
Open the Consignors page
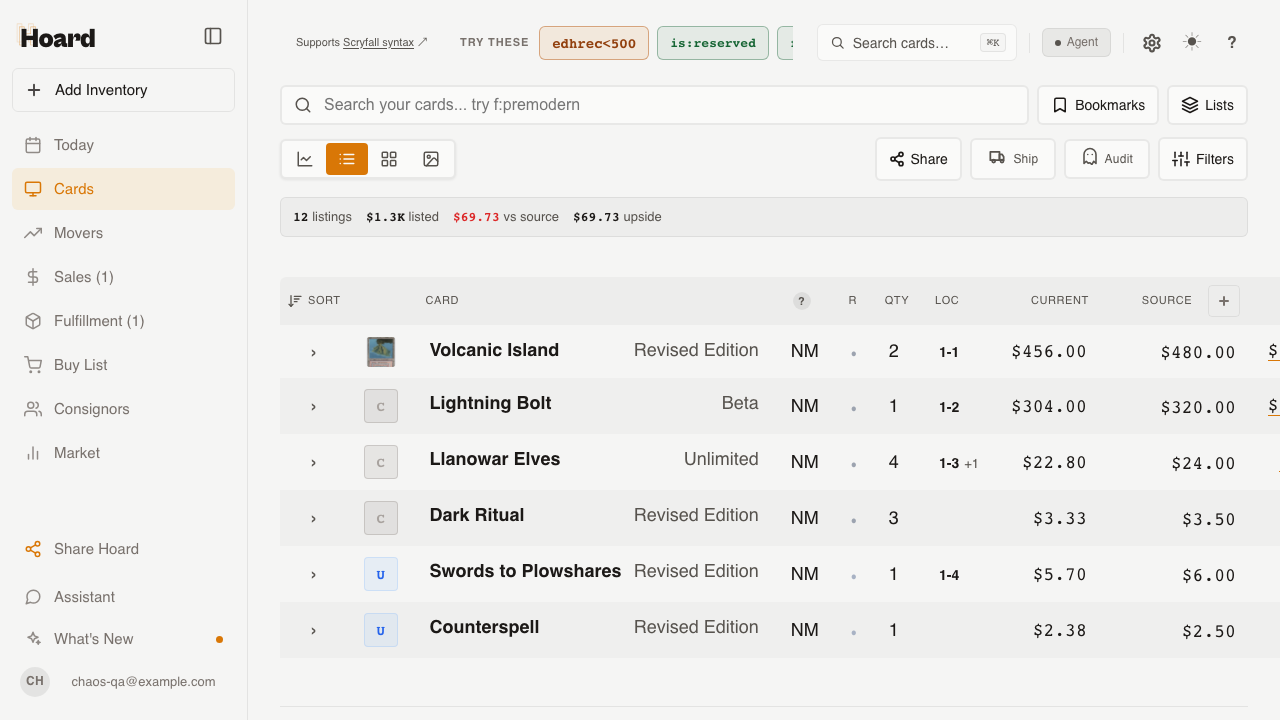tap(123, 409)
